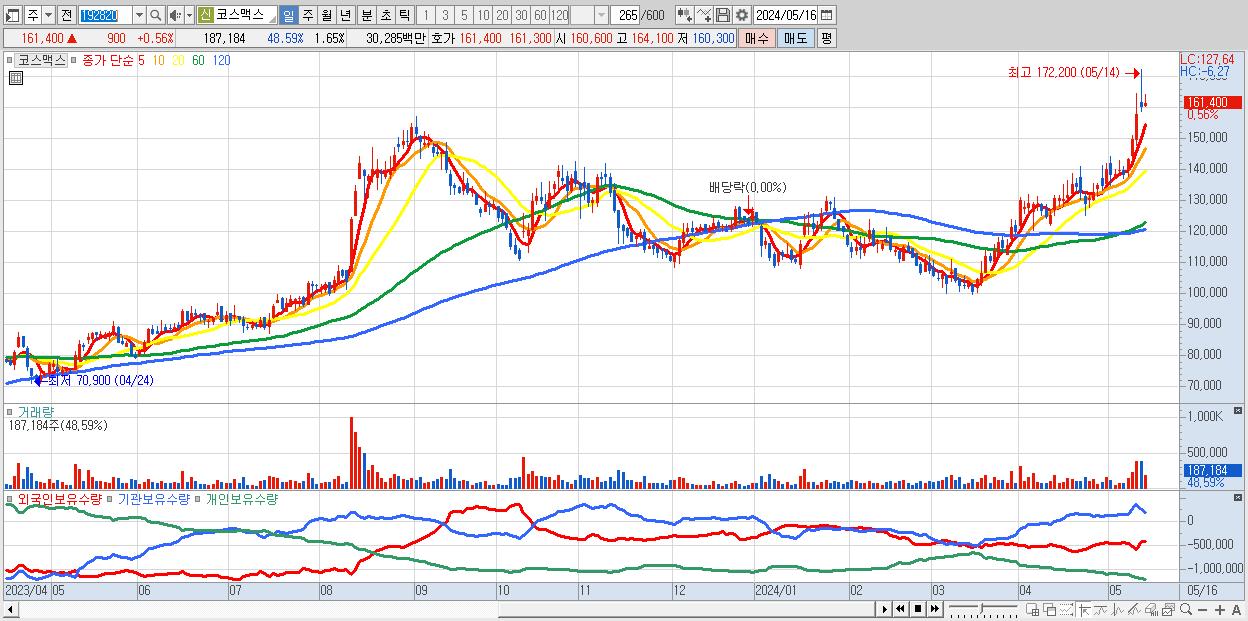Image resolution: width=1248 pixels, height=621 pixels.
Task: Choose the 1 interval button
Action: coord(425,16)
